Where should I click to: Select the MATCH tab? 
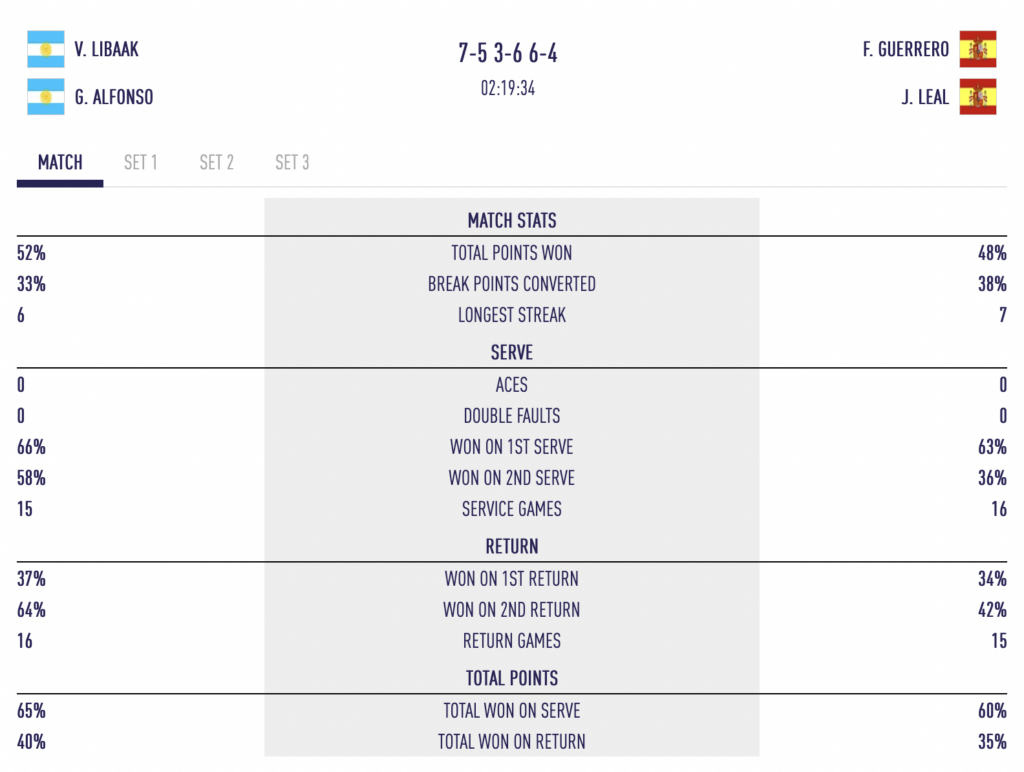[60, 163]
